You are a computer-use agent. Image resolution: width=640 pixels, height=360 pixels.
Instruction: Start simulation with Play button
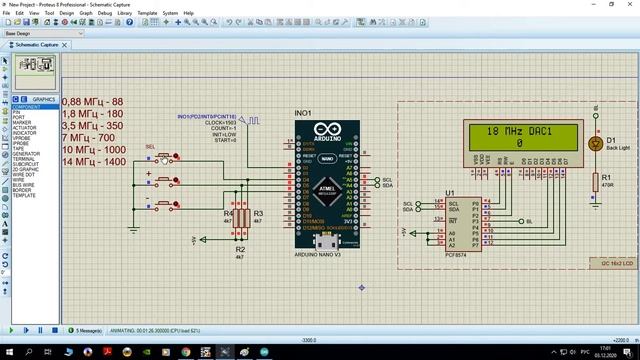coord(11,330)
